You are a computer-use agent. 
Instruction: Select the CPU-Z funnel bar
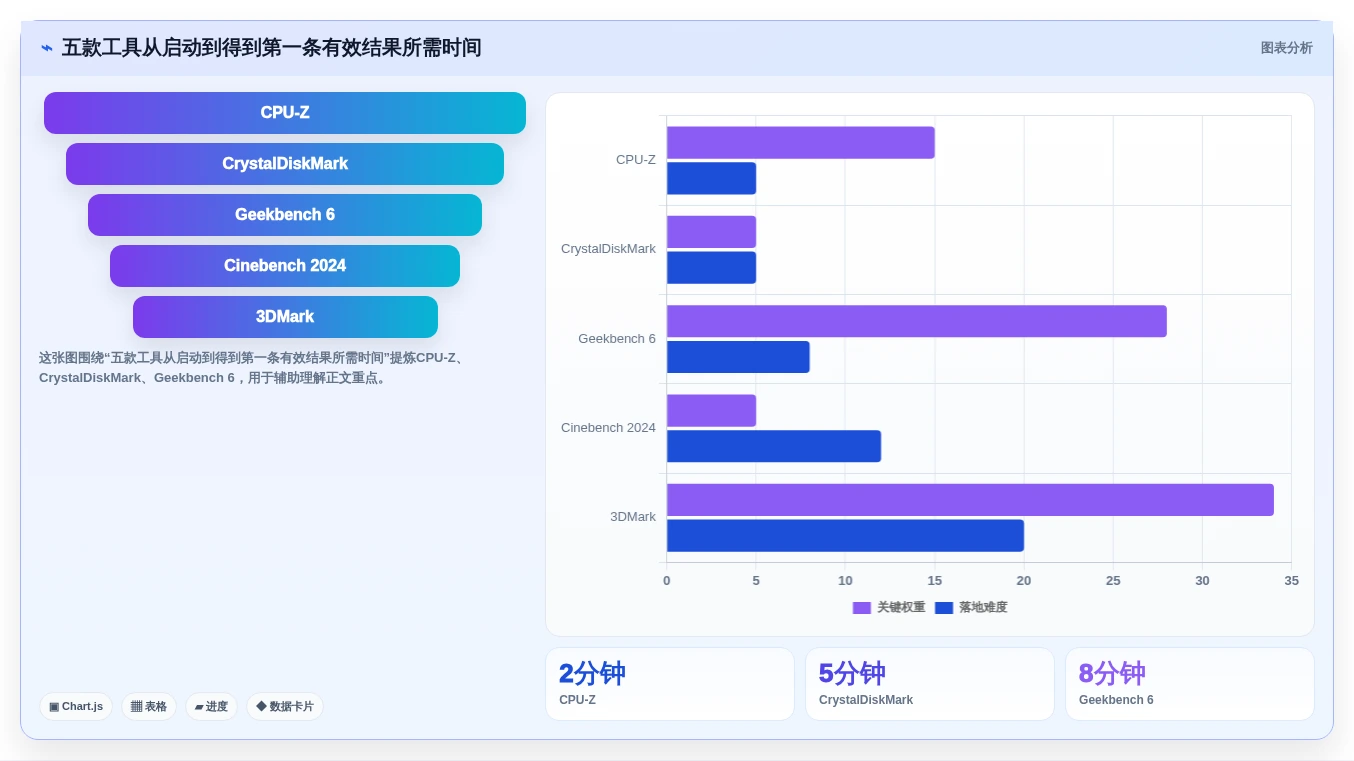click(285, 113)
